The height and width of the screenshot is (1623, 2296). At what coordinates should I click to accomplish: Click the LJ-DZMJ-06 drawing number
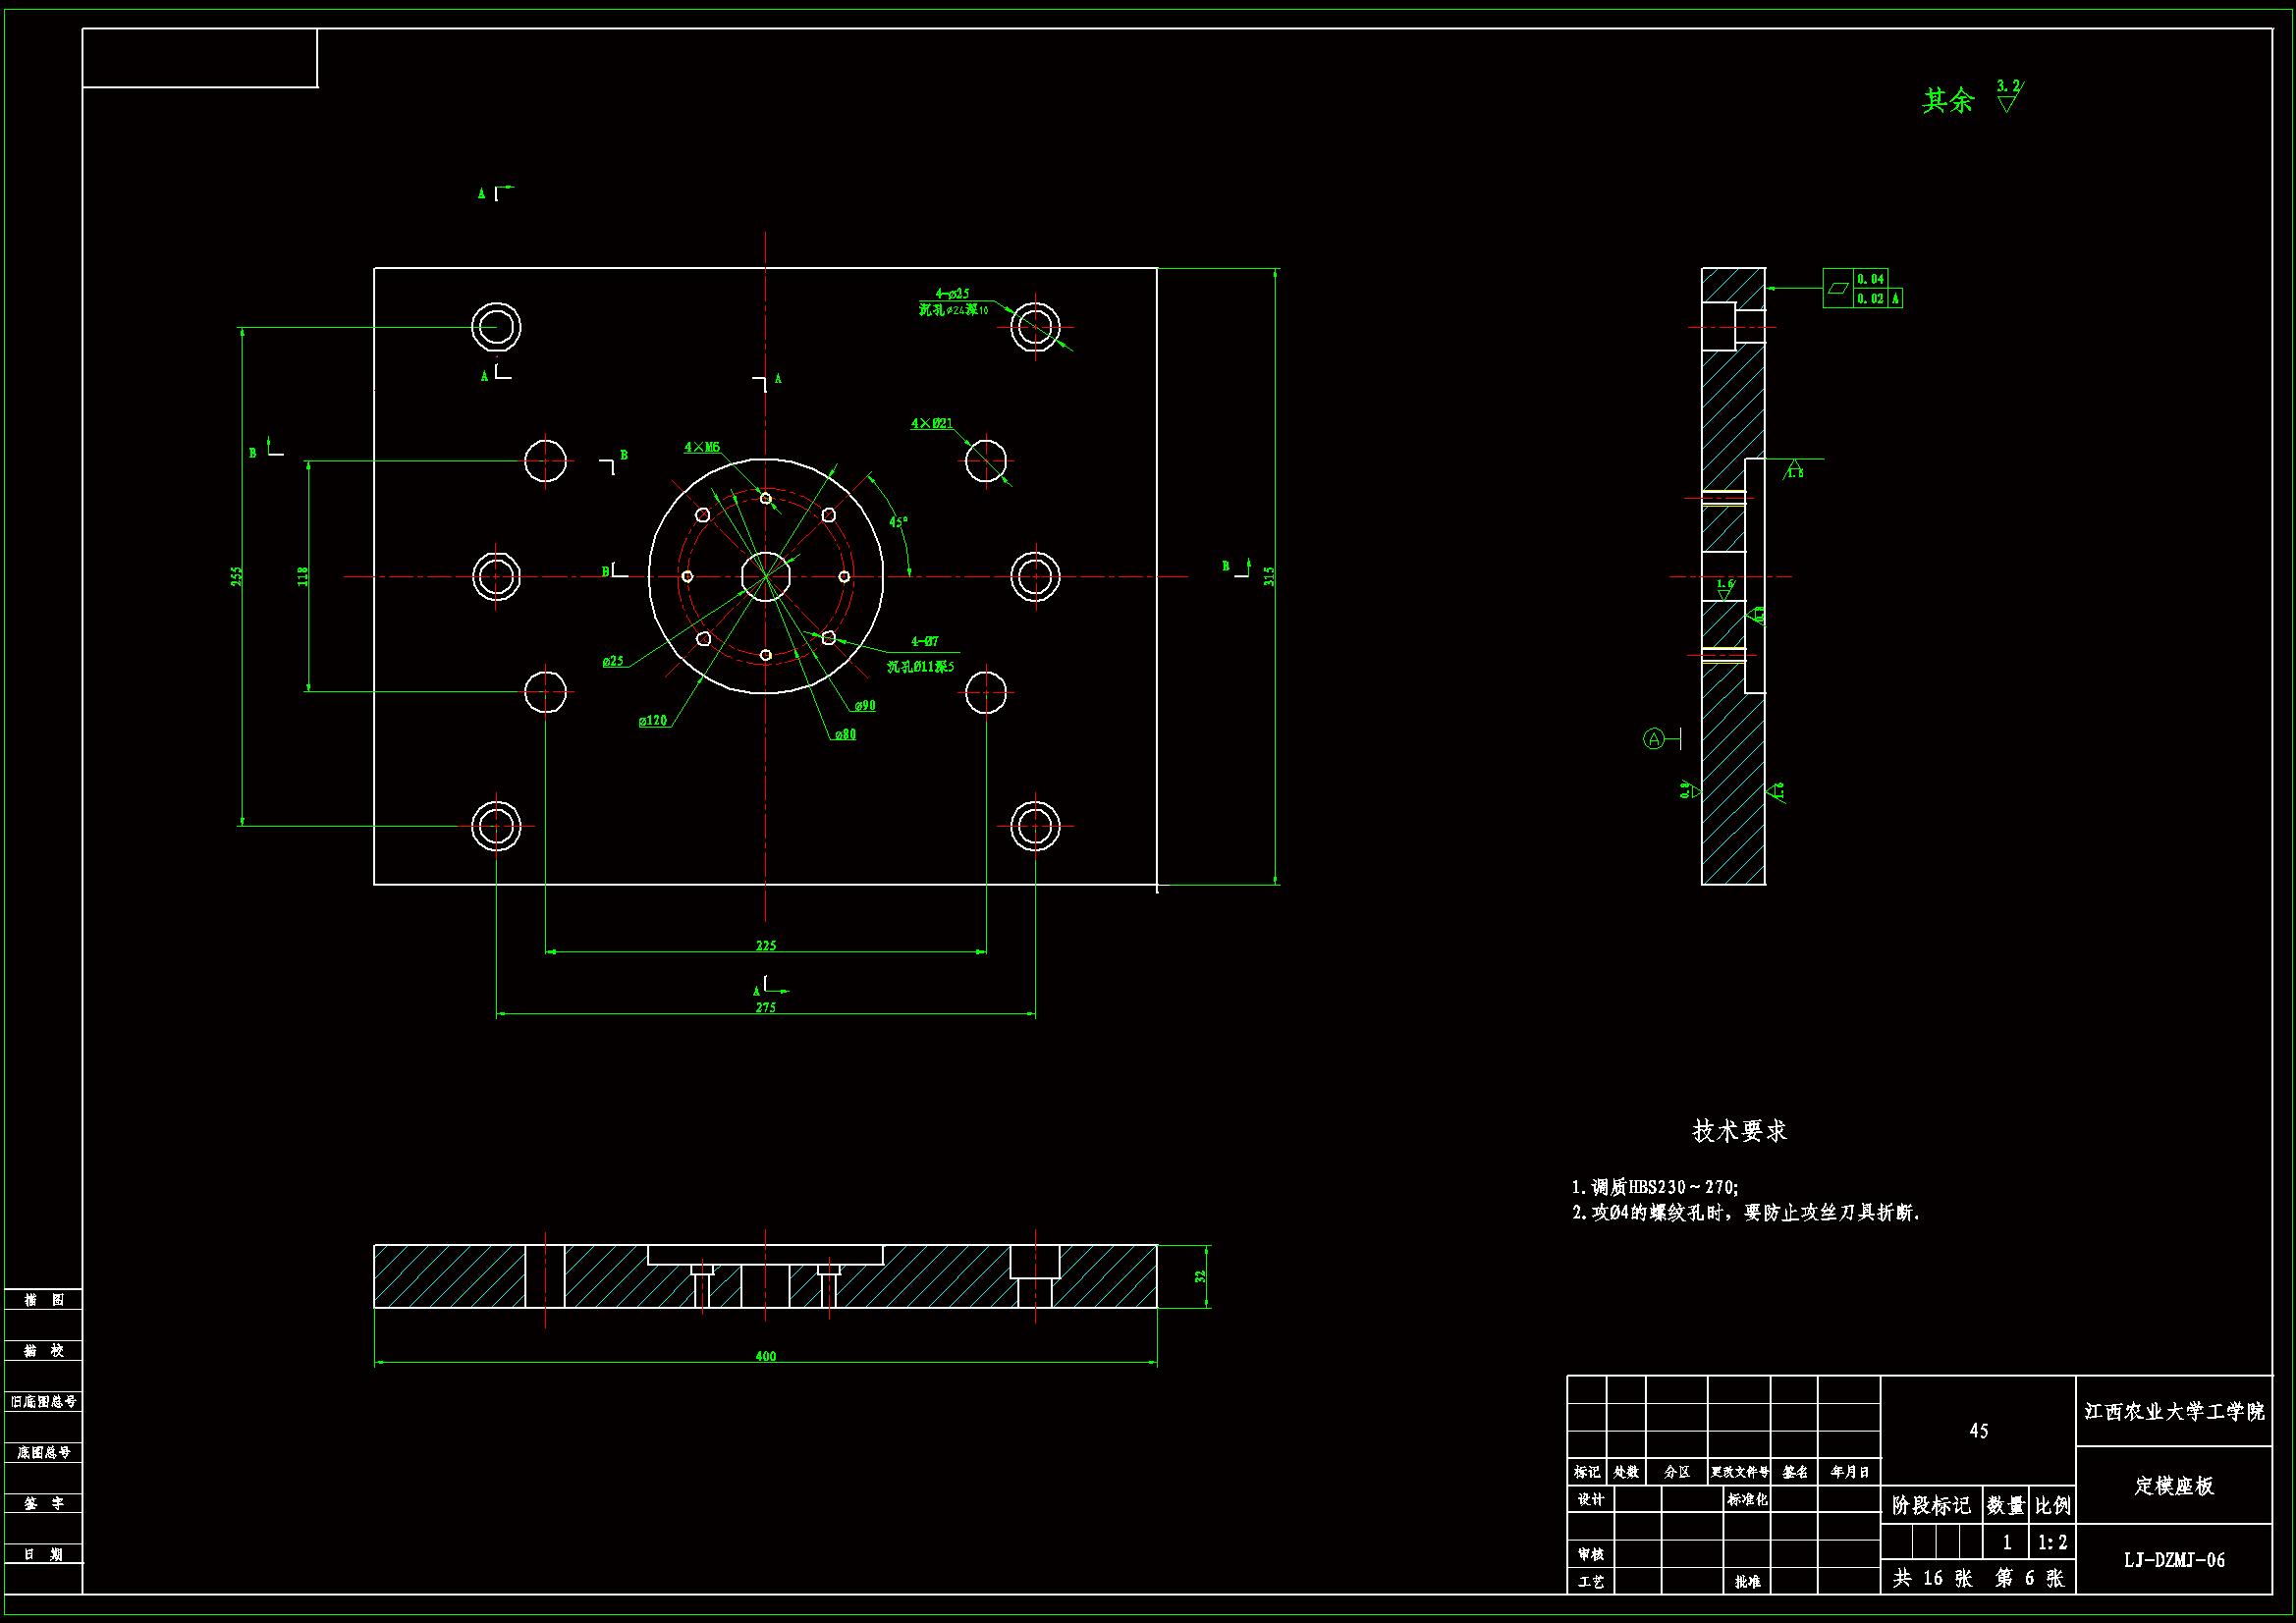(x=2174, y=1560)
